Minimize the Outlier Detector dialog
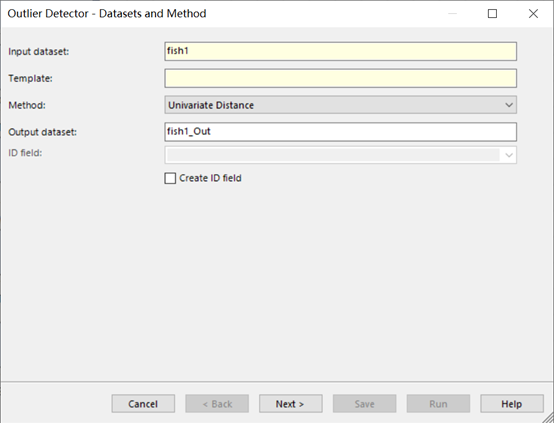 coord(452,14)
